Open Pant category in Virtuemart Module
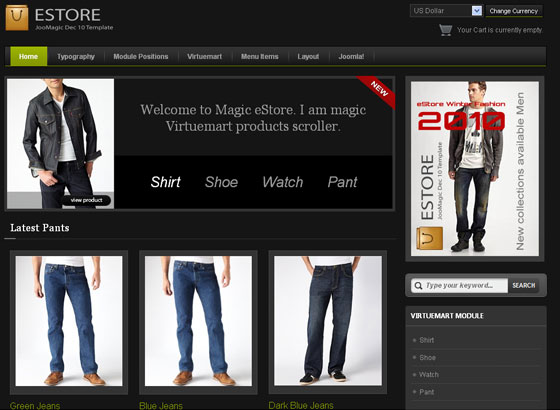560x410 pixels. tap(426, 392)
